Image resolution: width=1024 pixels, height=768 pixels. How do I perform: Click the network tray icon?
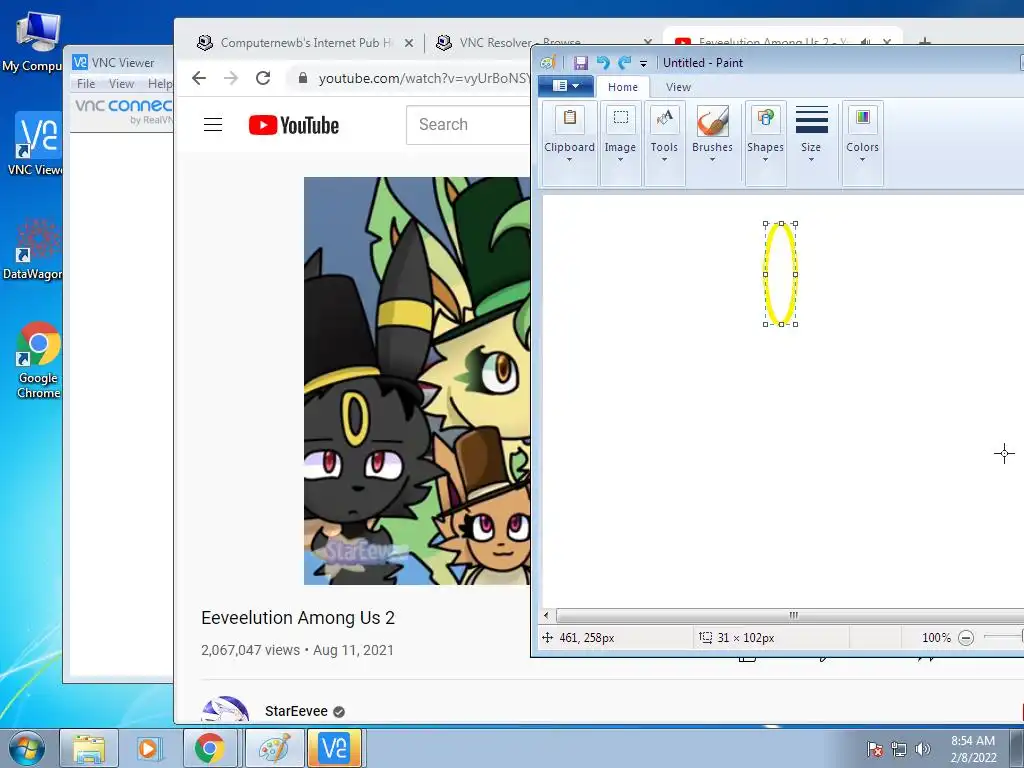[x=899, y=749]
